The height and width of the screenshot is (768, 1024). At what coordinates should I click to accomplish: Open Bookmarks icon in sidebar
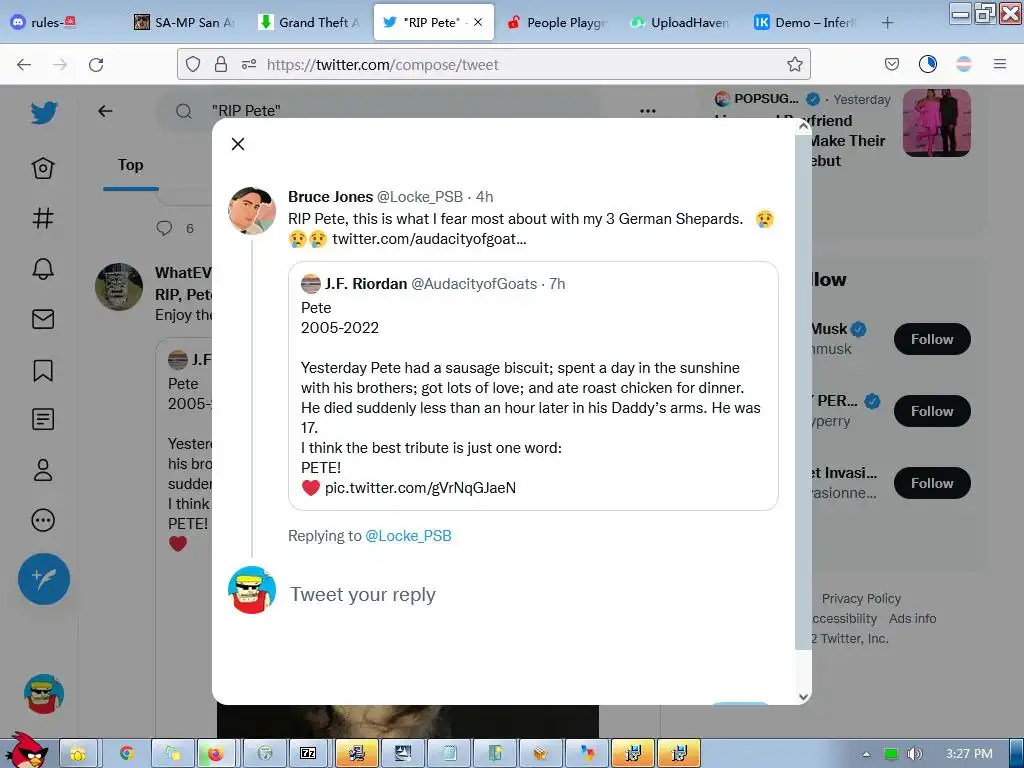tap(43, 370)
